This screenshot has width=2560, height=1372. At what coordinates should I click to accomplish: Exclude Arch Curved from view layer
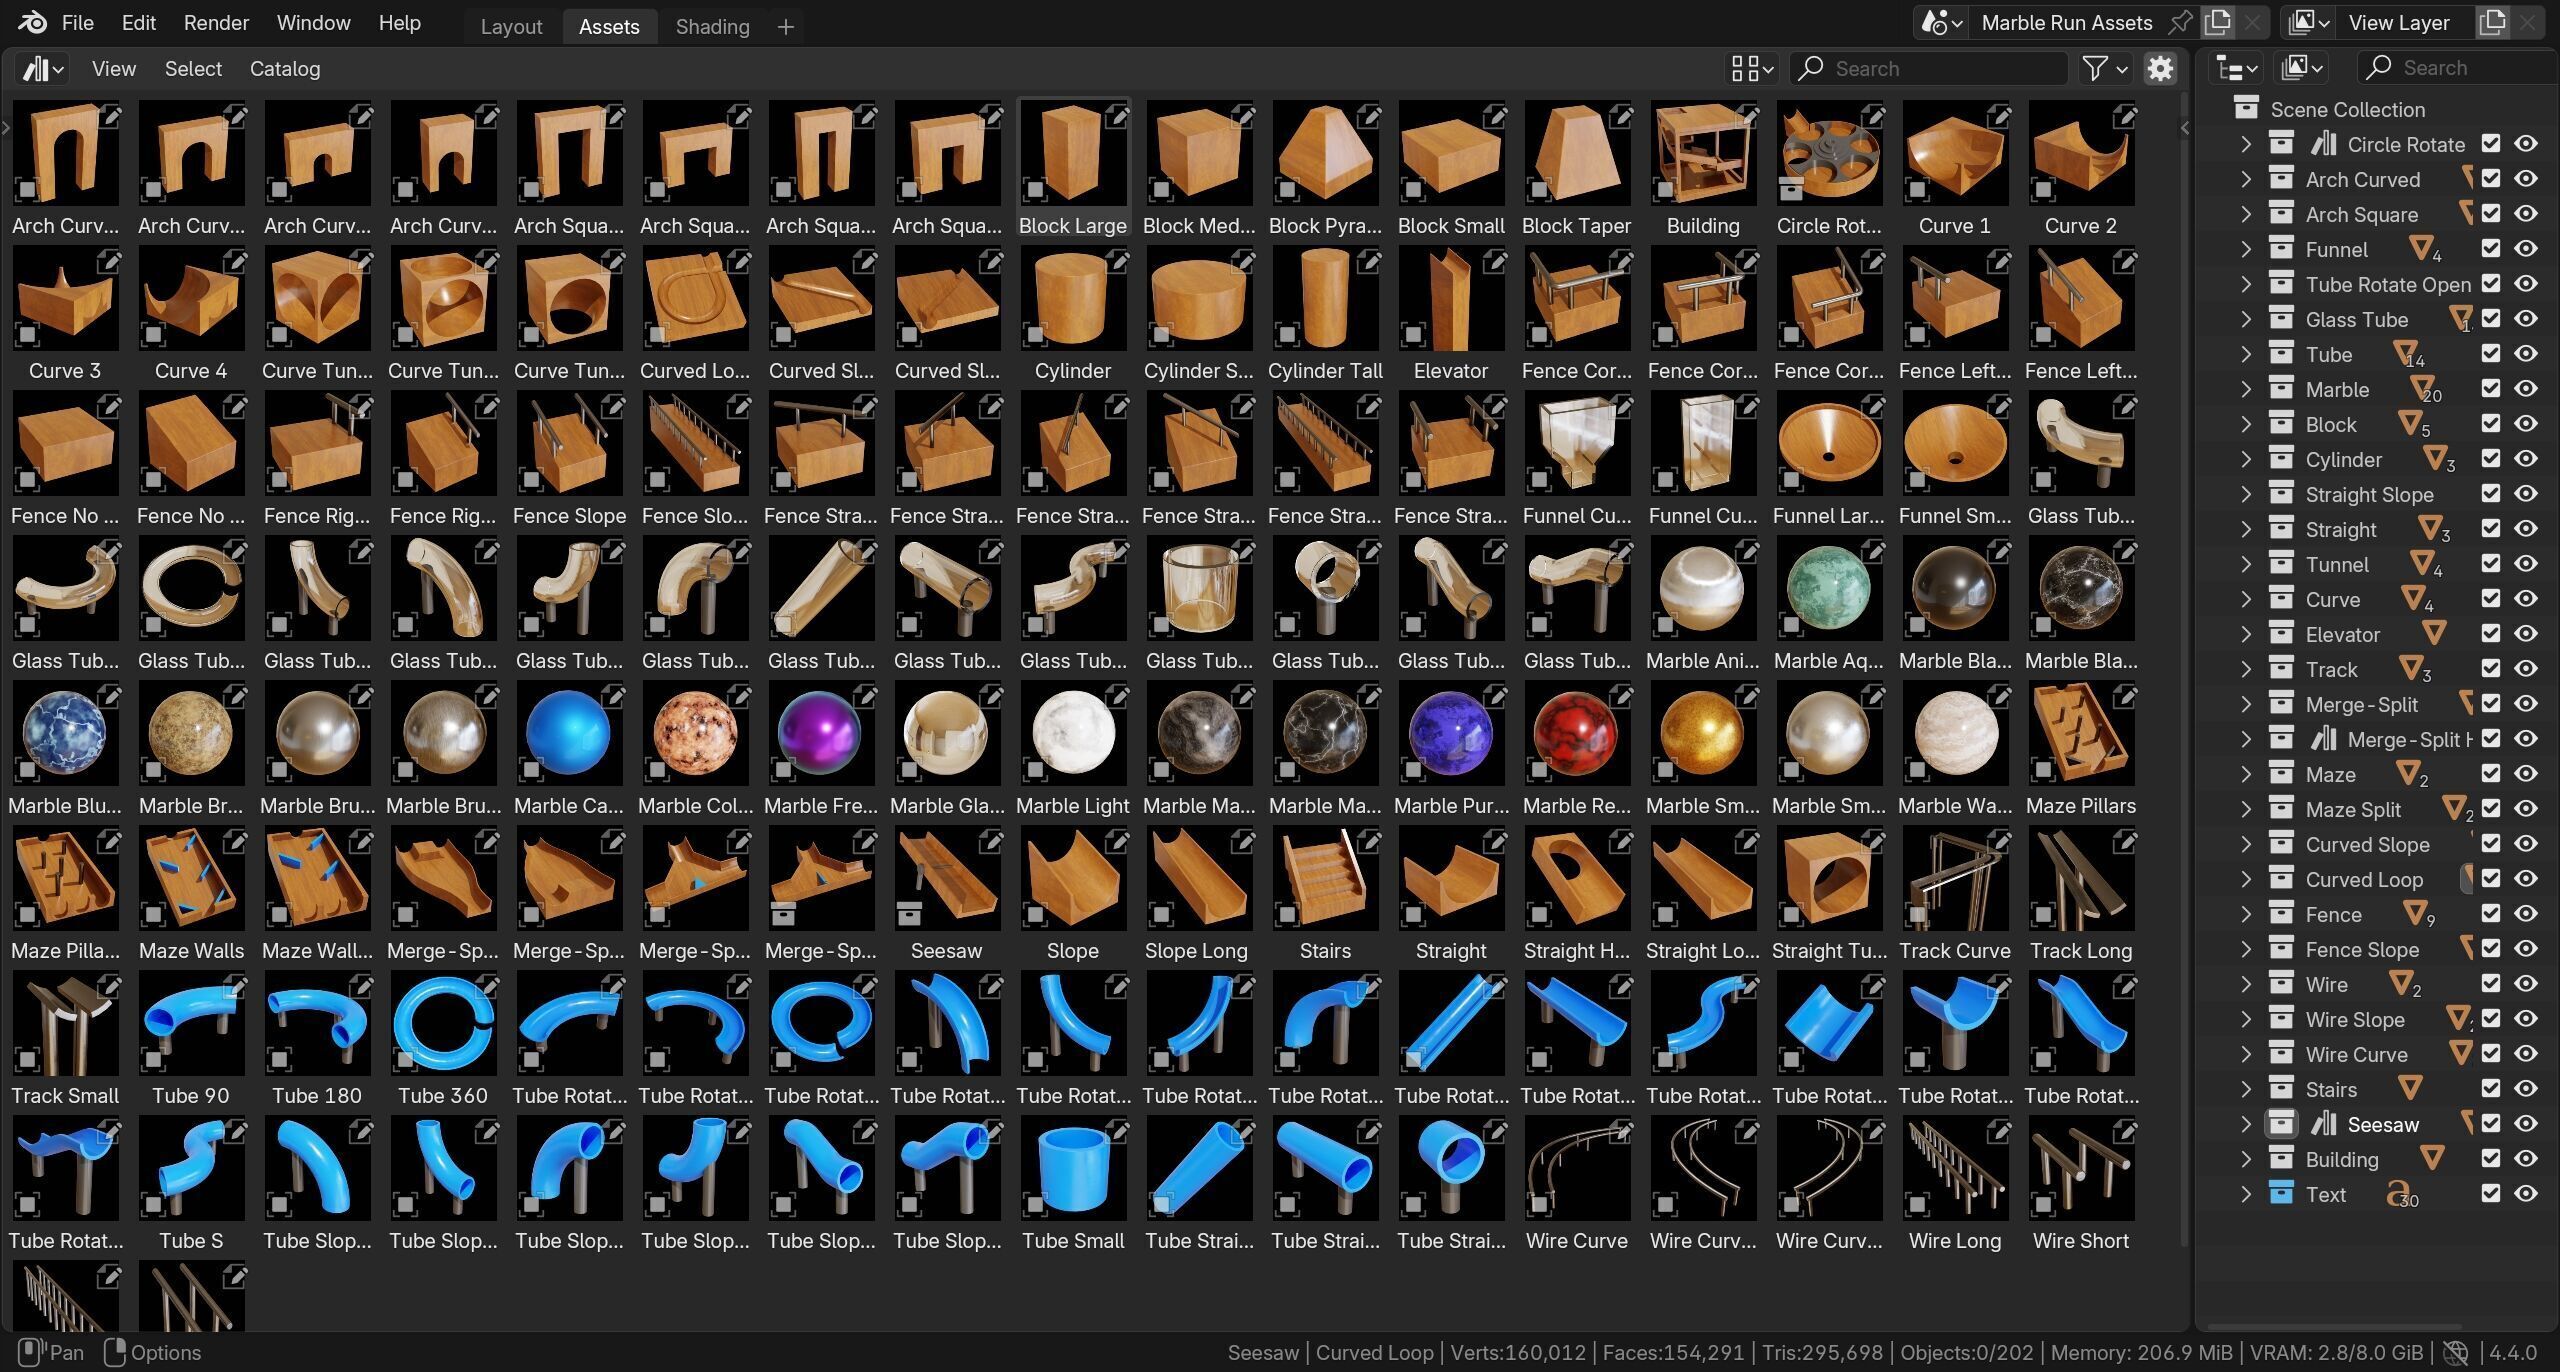click(x=2491, y=179)
